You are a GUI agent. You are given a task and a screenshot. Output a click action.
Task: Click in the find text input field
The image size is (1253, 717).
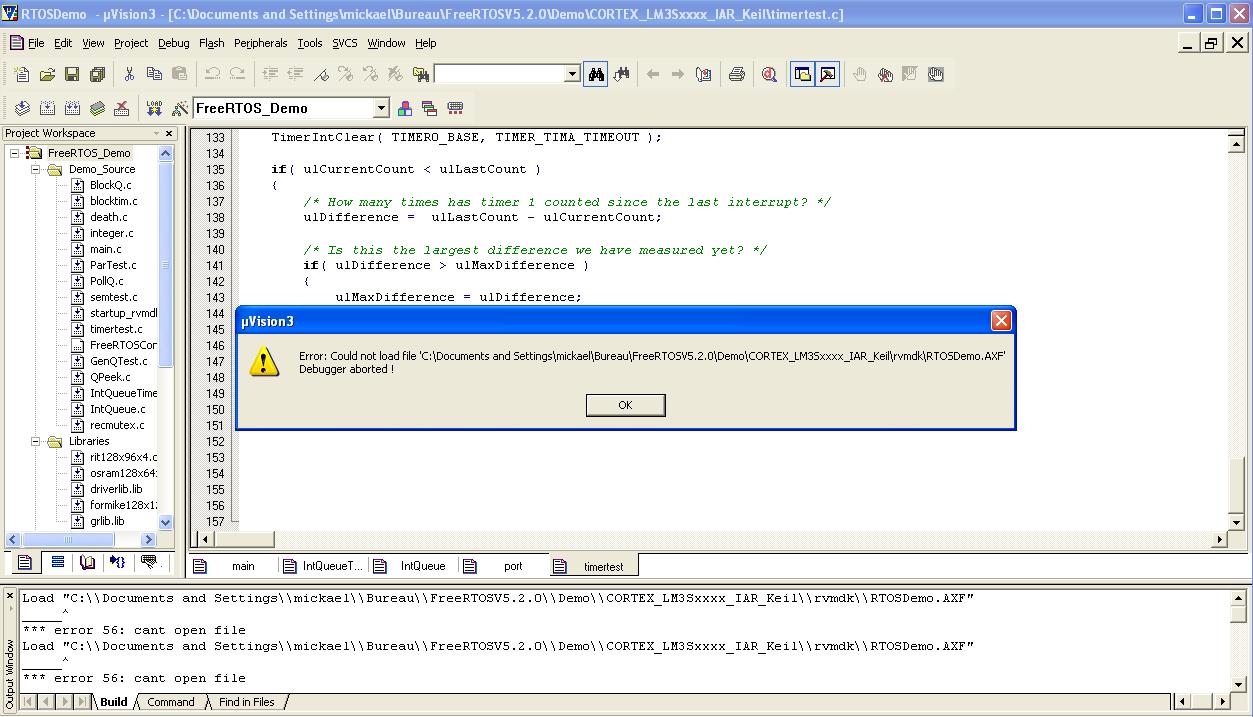tap(499, 74)
